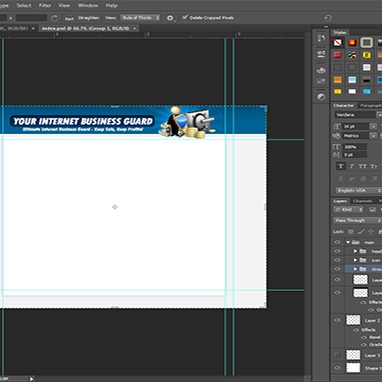
Task: Open the topmost collapsed panel icon in the dock
Action: tap(321, 38)
